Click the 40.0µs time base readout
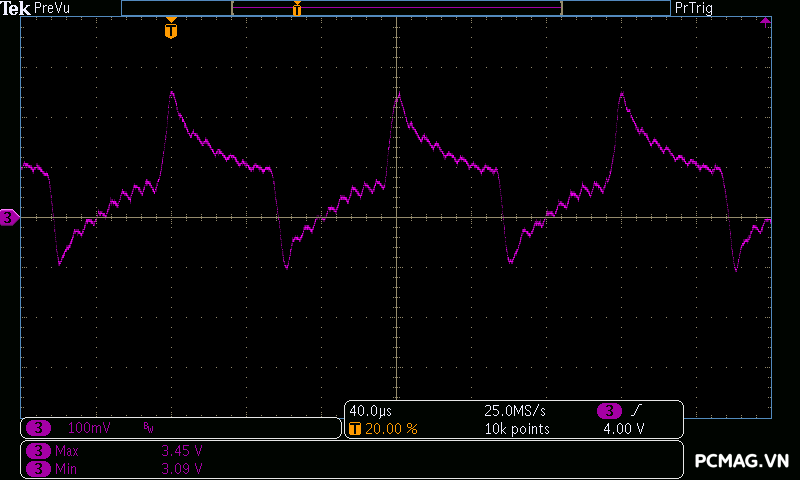 coord(370,411)
